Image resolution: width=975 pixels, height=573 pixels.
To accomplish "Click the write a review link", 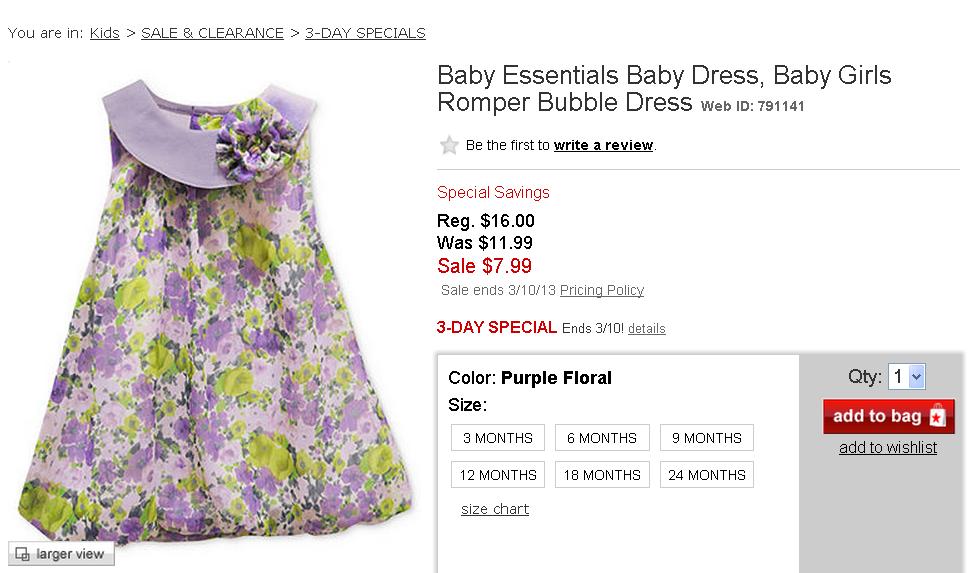I will click(x=603, y=145).
